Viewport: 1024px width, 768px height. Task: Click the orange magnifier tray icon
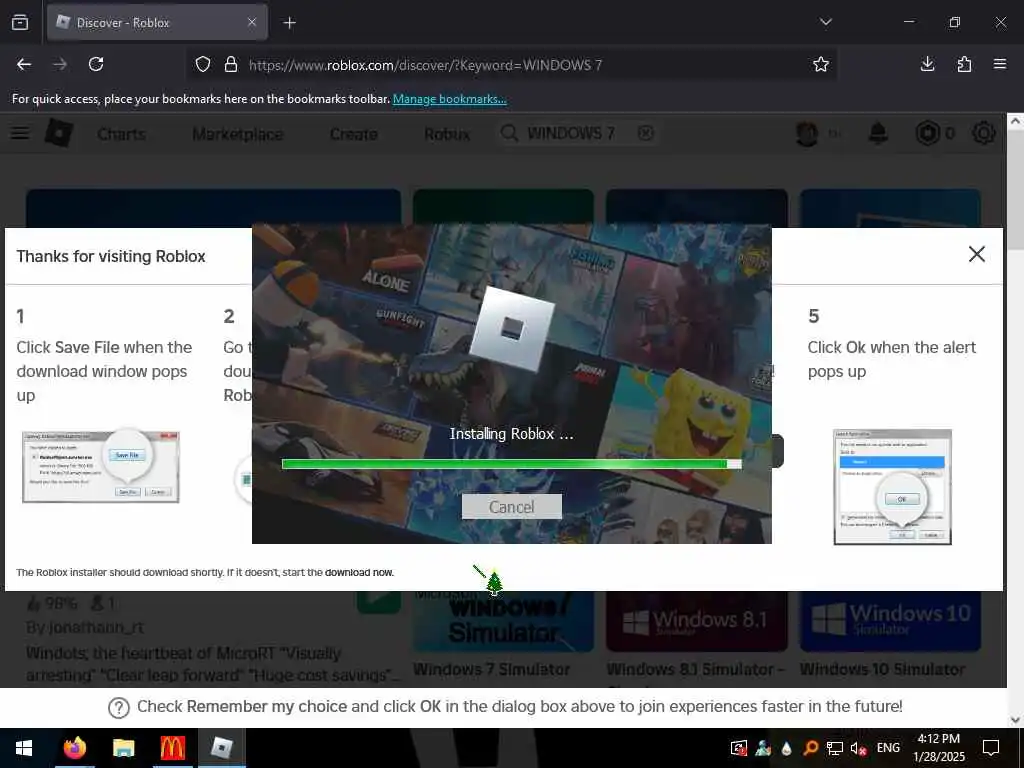(x=810, y=748)
